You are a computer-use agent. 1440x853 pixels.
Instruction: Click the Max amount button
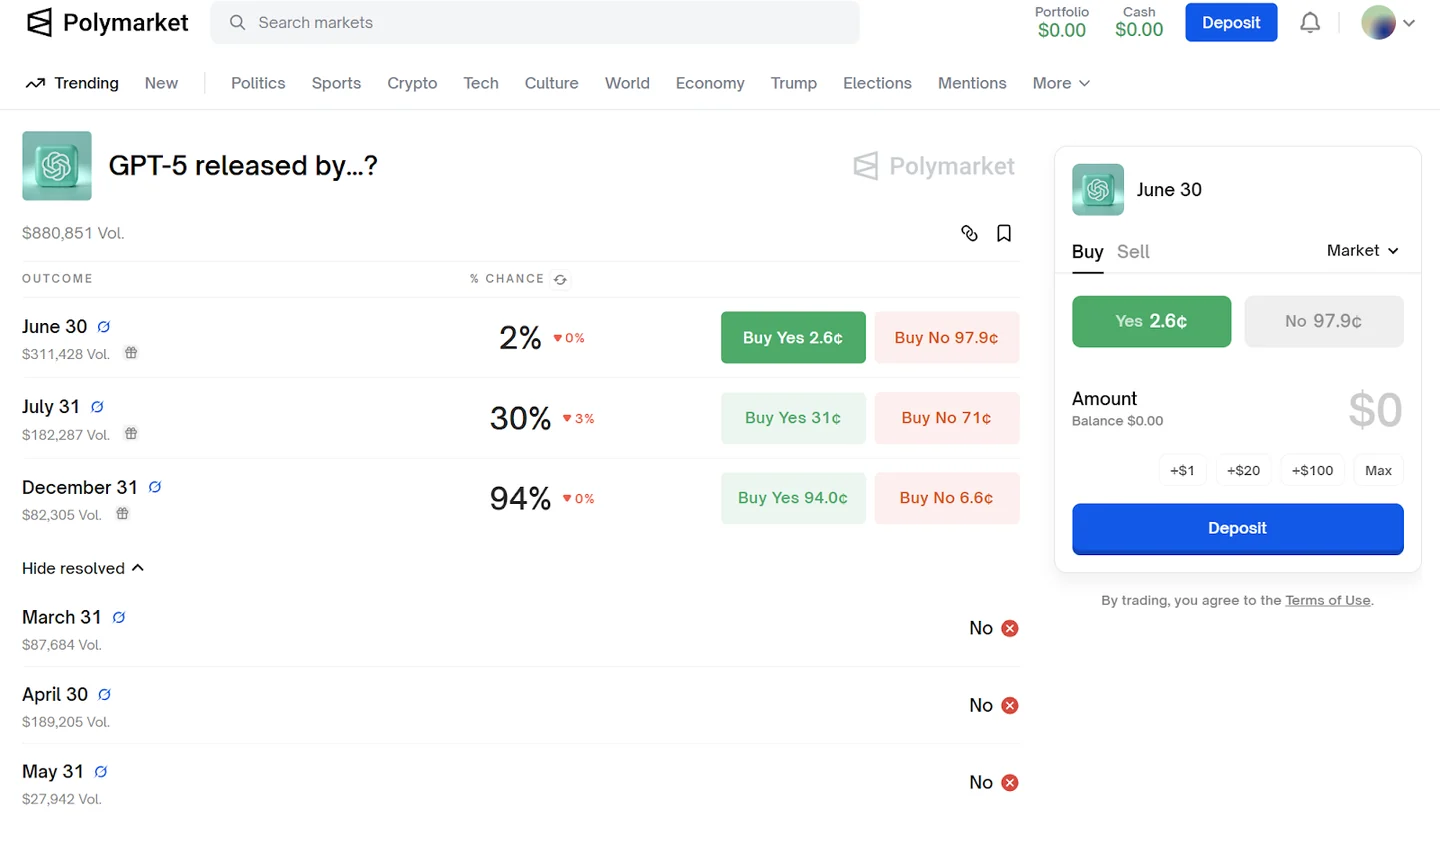click(1378, 470)
